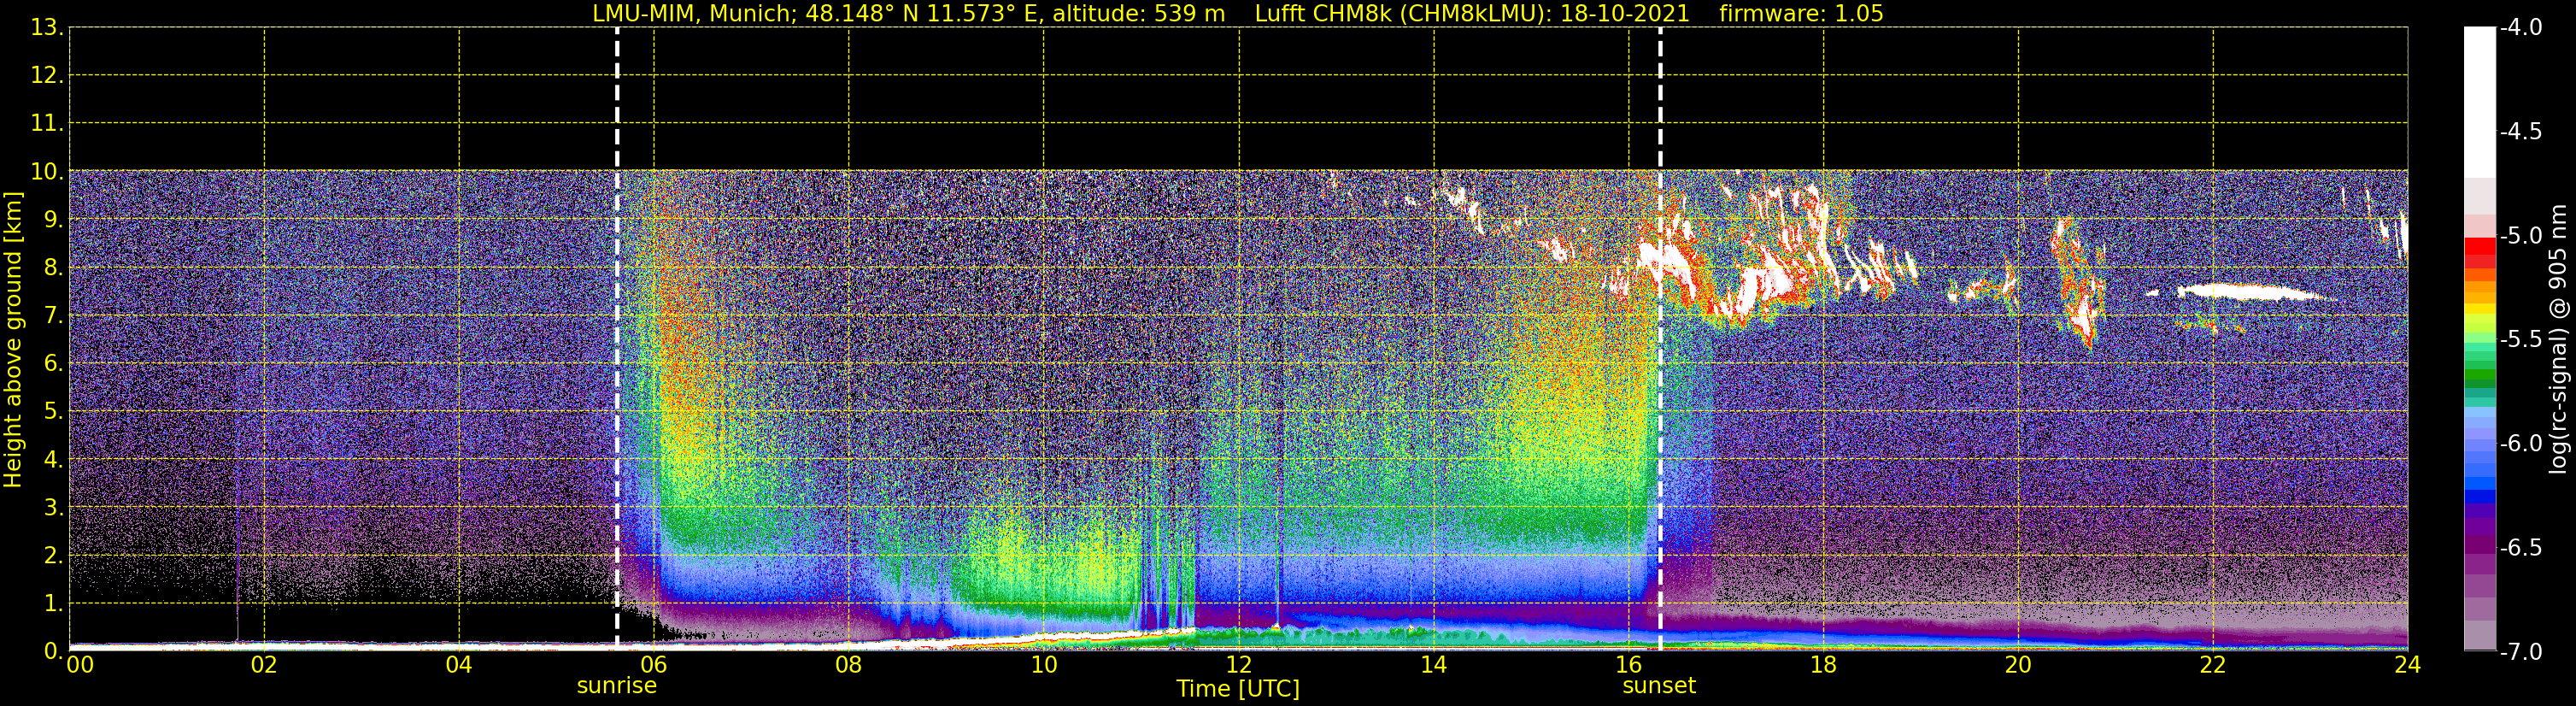Click the '06' time axis tick label
Viewport: 2576px width, 706px height.
pos(654,665)
